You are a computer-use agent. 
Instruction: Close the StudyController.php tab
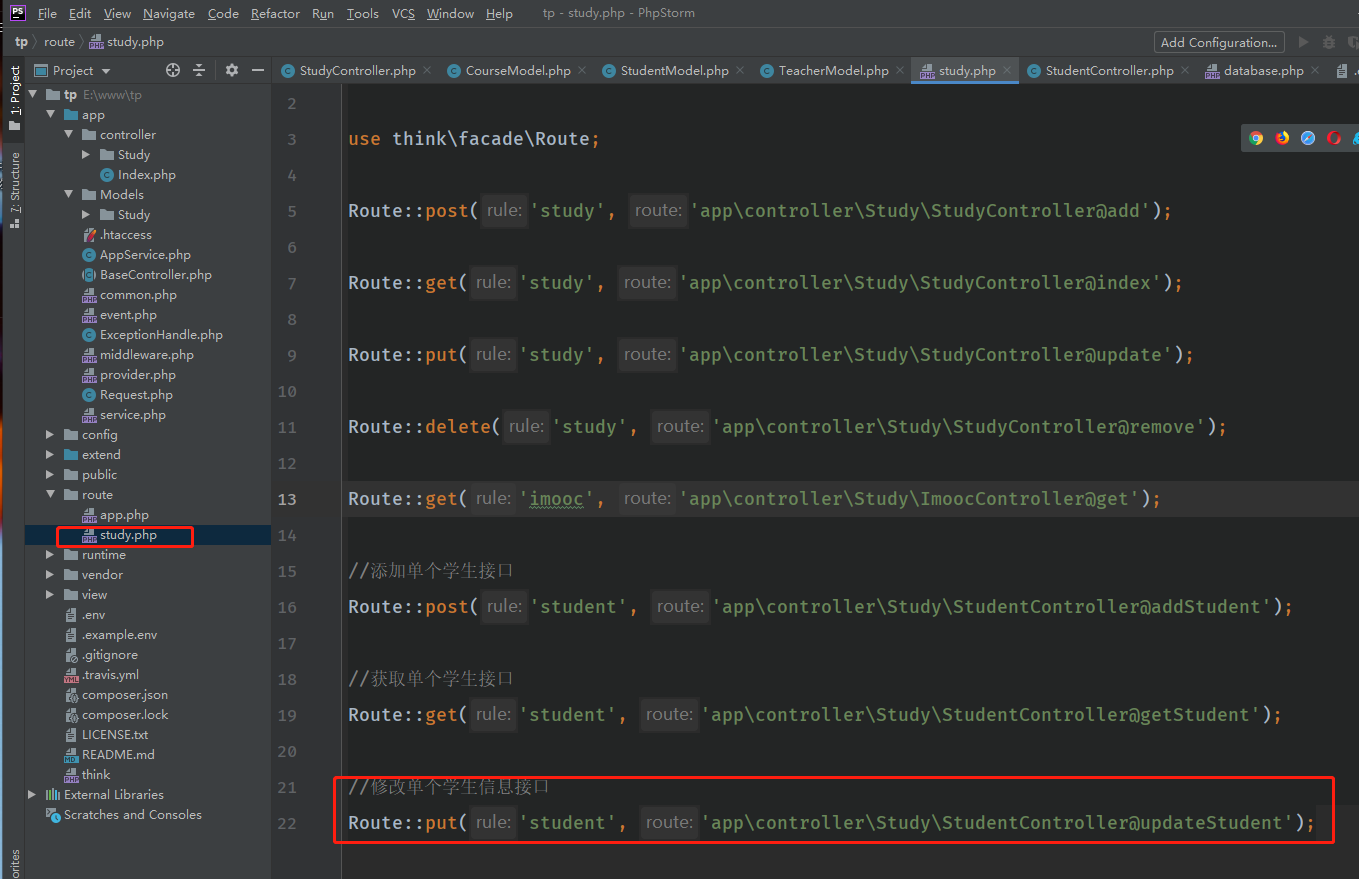427,70
